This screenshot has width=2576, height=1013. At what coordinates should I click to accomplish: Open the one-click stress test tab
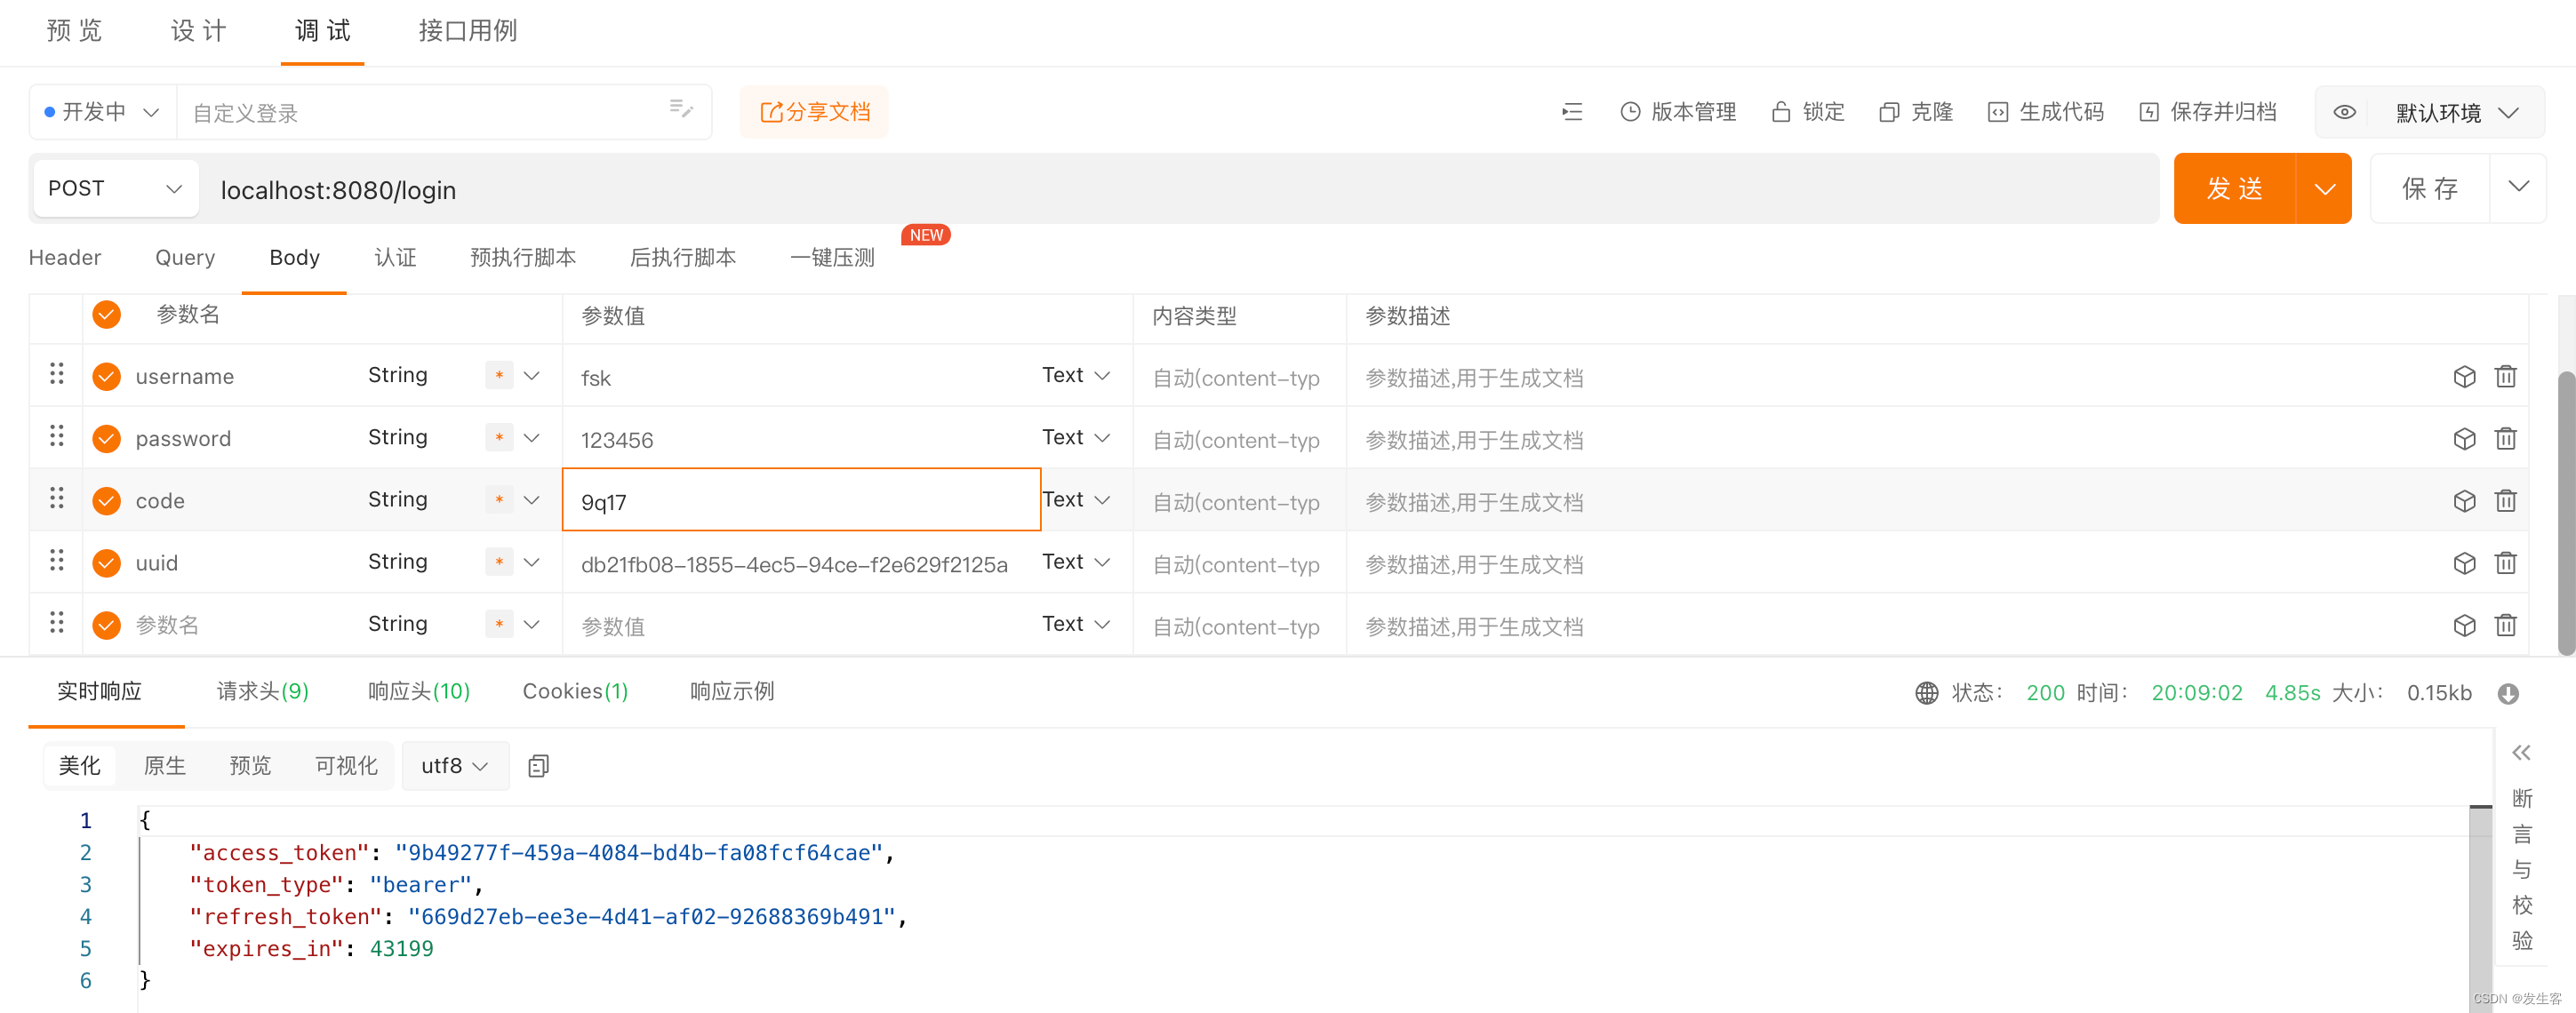point(833,258)
